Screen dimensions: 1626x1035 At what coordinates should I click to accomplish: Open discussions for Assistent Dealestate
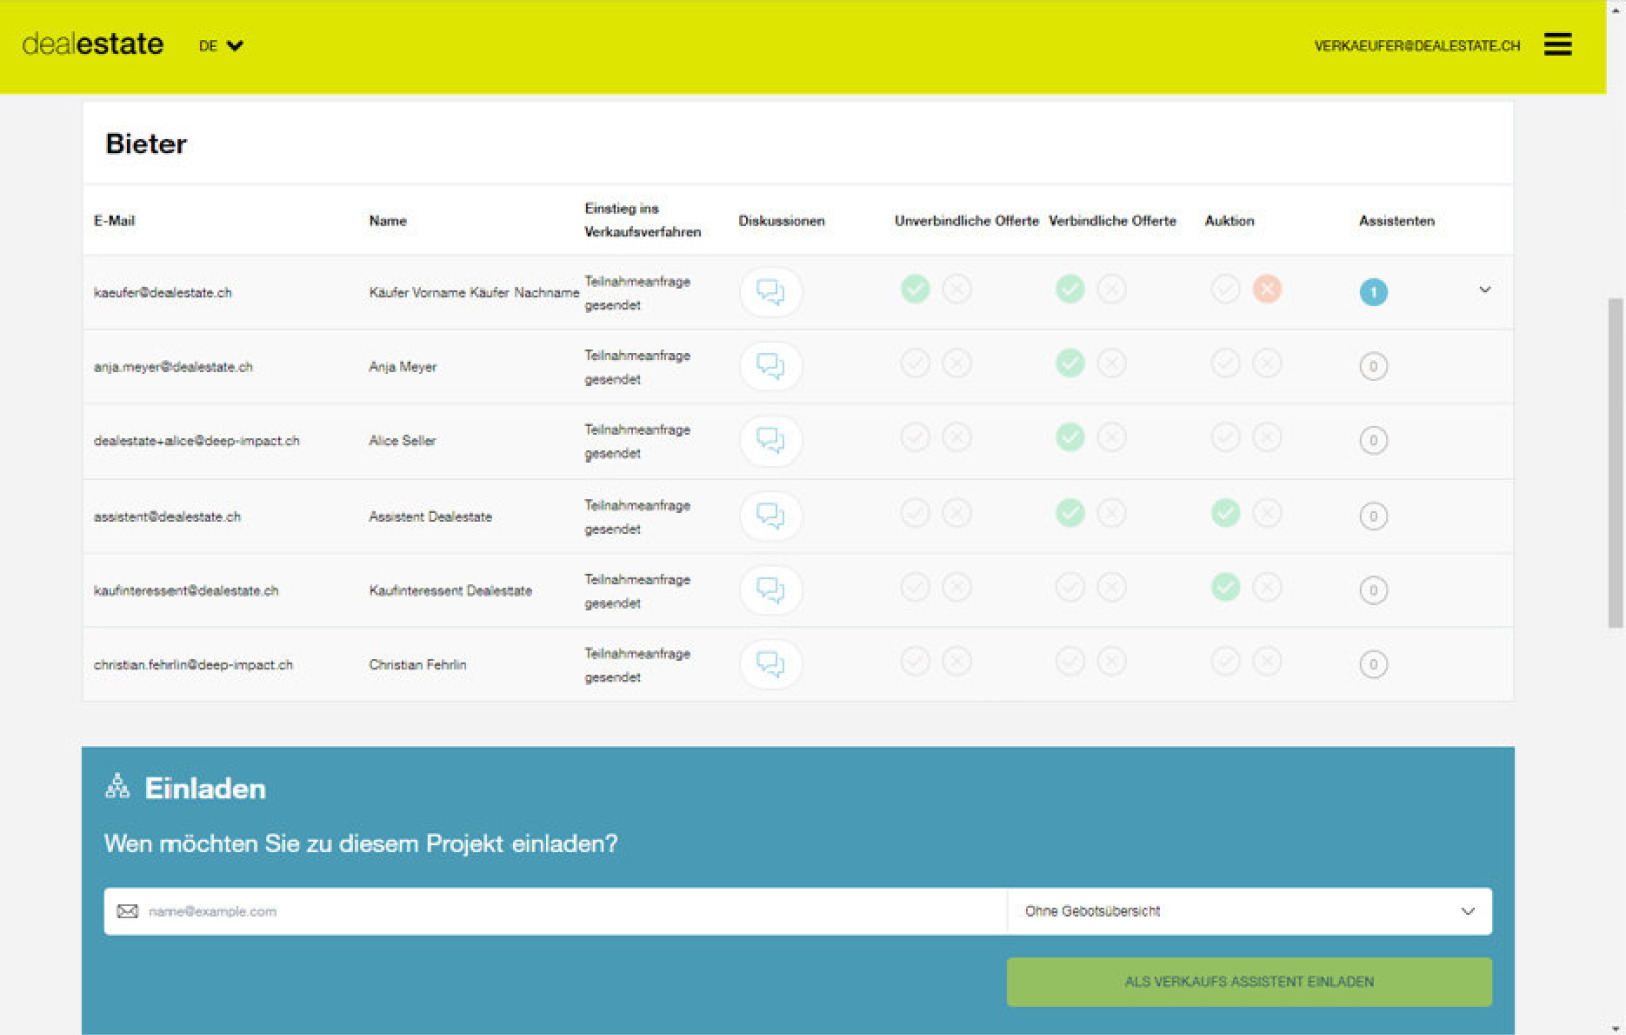(770, 516)
